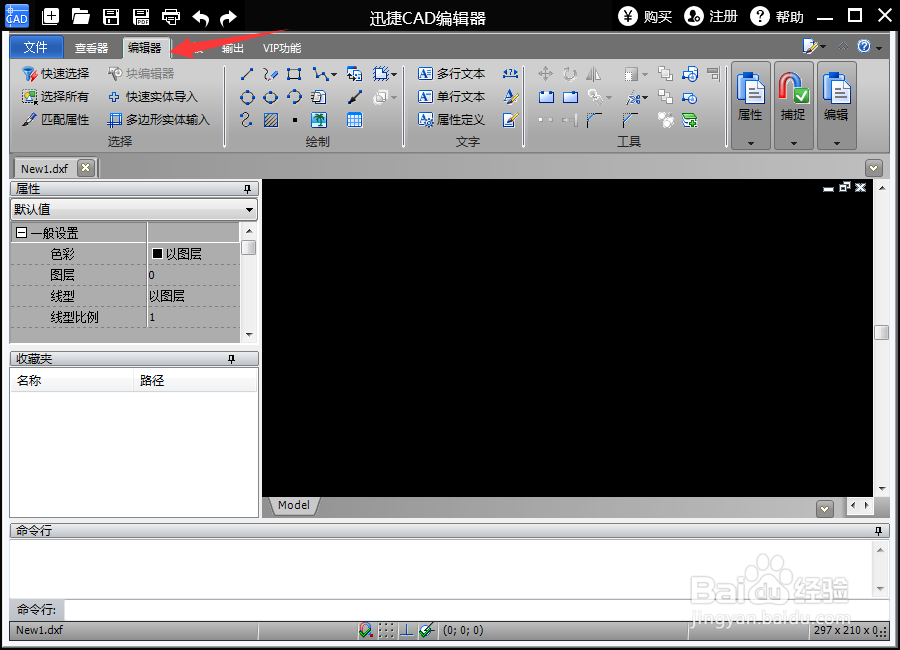Select the Hatch fill tool
Image resolution: width=900 pixels, height=650 pixels.
click(x=270, y=120)
